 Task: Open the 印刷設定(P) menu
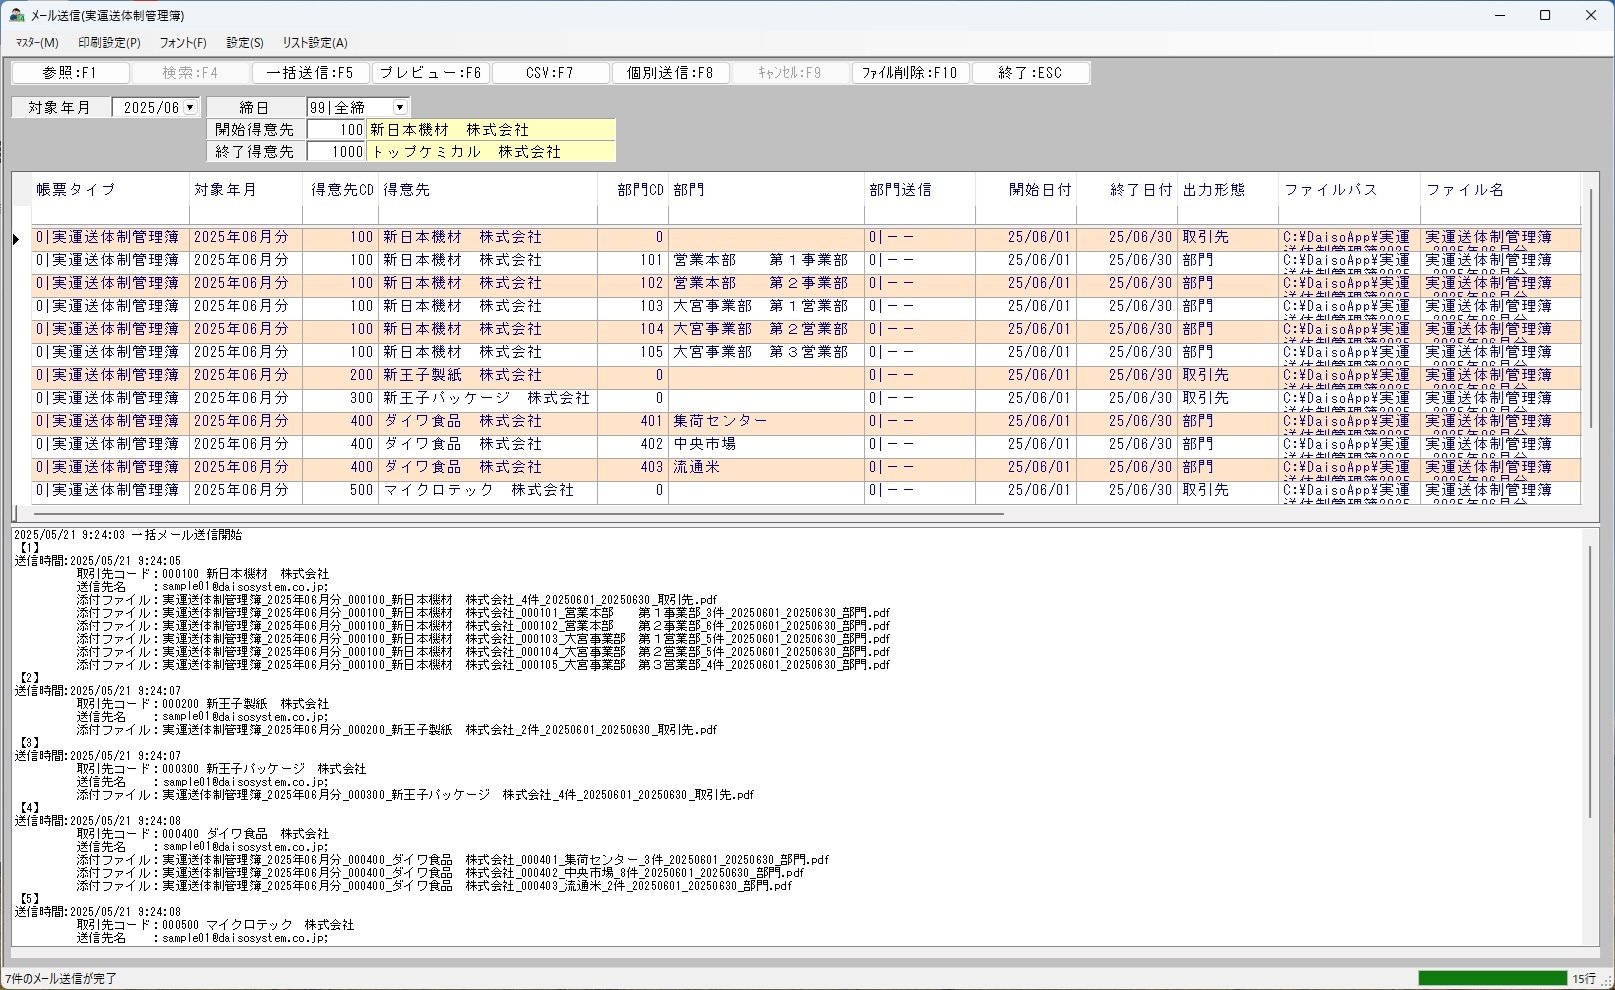[109, 43]
